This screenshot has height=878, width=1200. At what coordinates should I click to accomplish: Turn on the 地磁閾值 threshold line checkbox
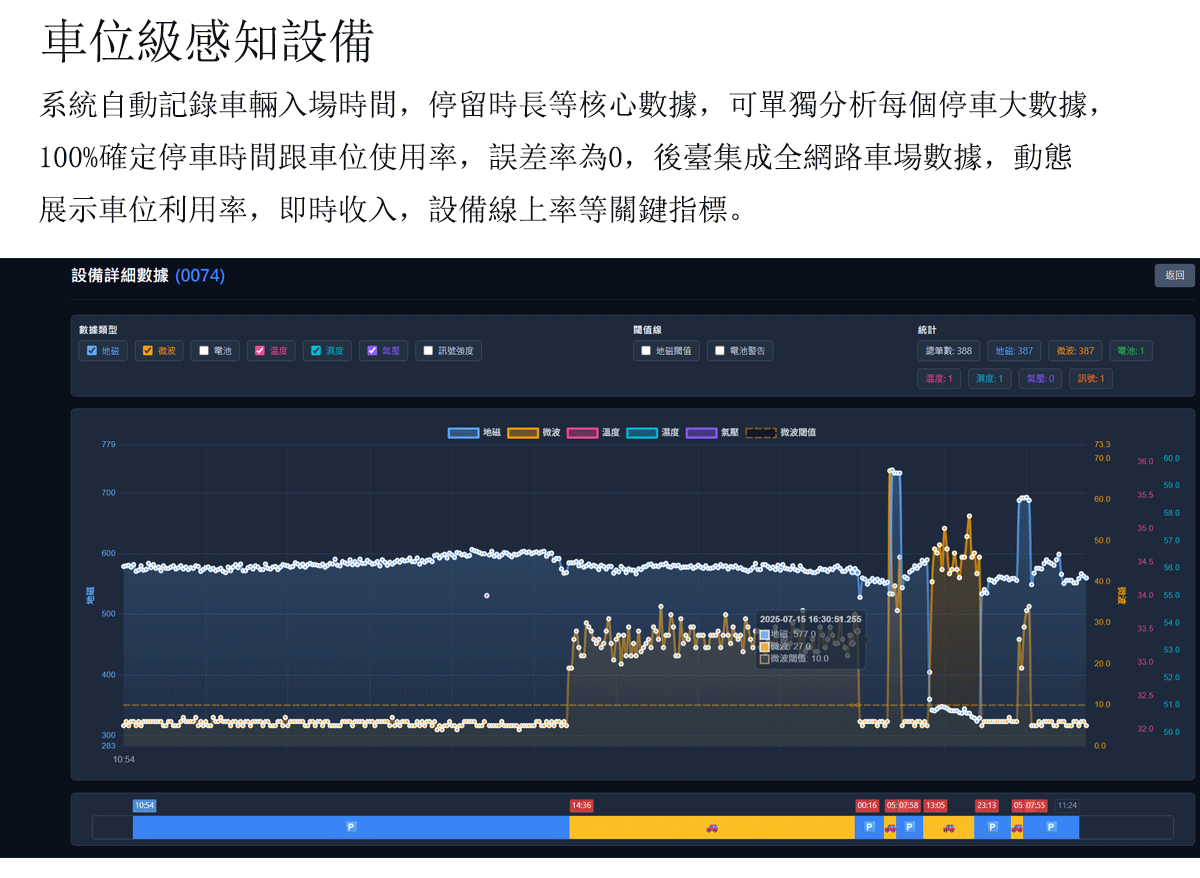pos(646,351)
